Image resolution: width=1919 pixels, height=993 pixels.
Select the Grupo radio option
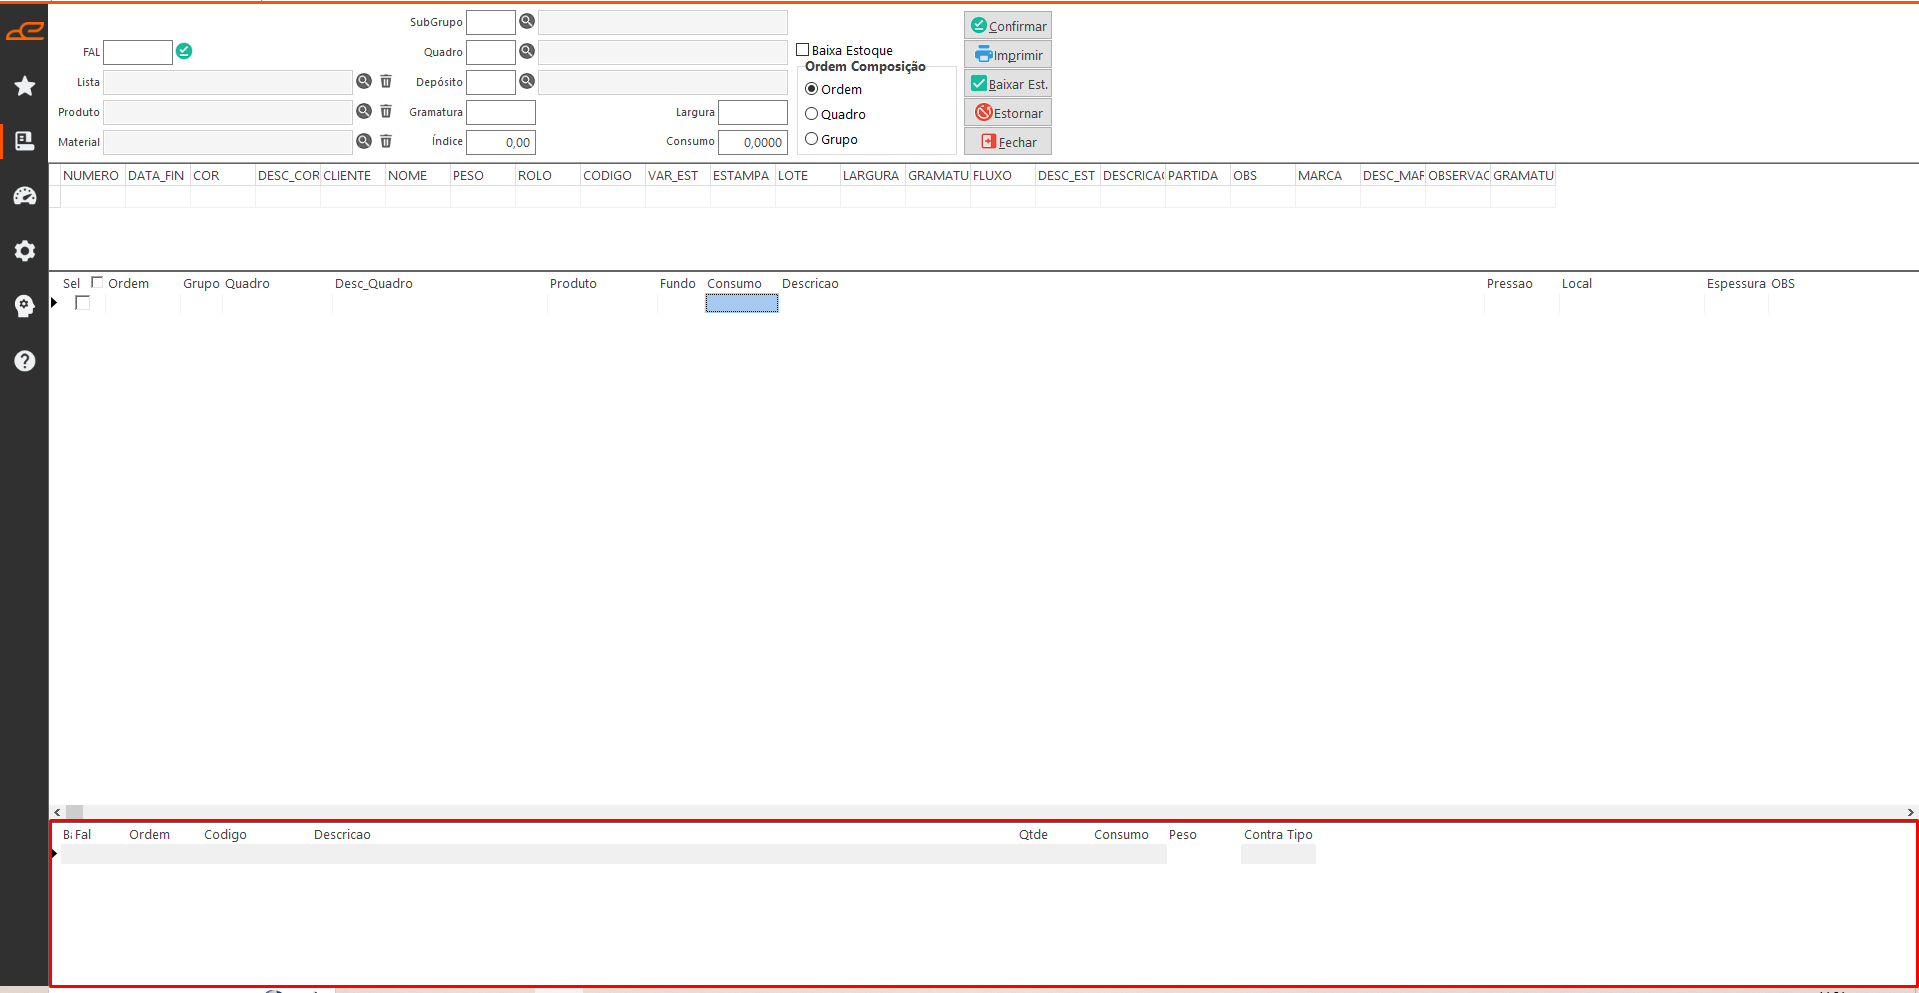click(812, 139)
